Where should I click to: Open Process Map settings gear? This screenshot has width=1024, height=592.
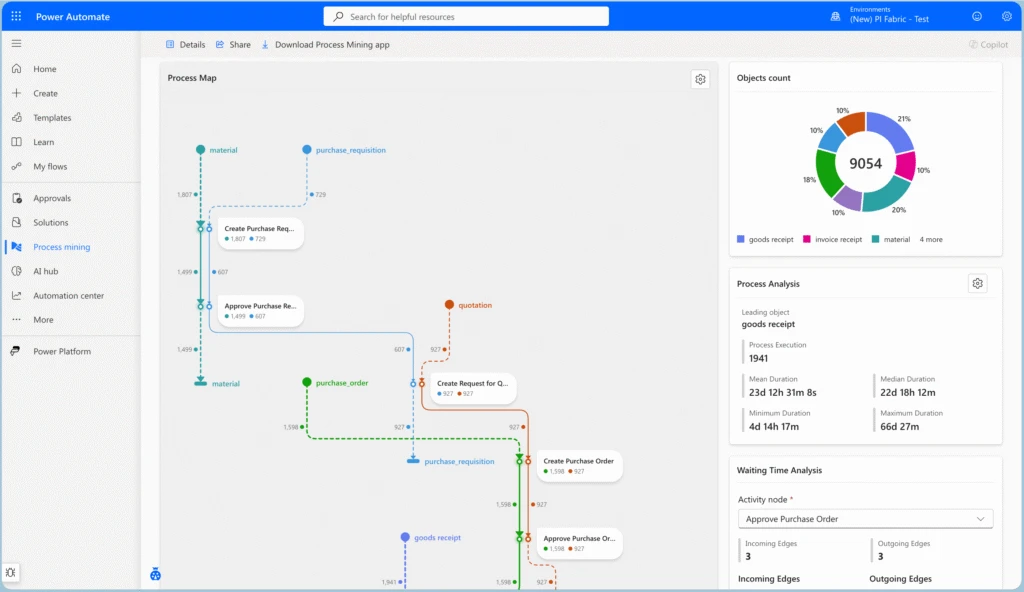(x=700, y=79)
